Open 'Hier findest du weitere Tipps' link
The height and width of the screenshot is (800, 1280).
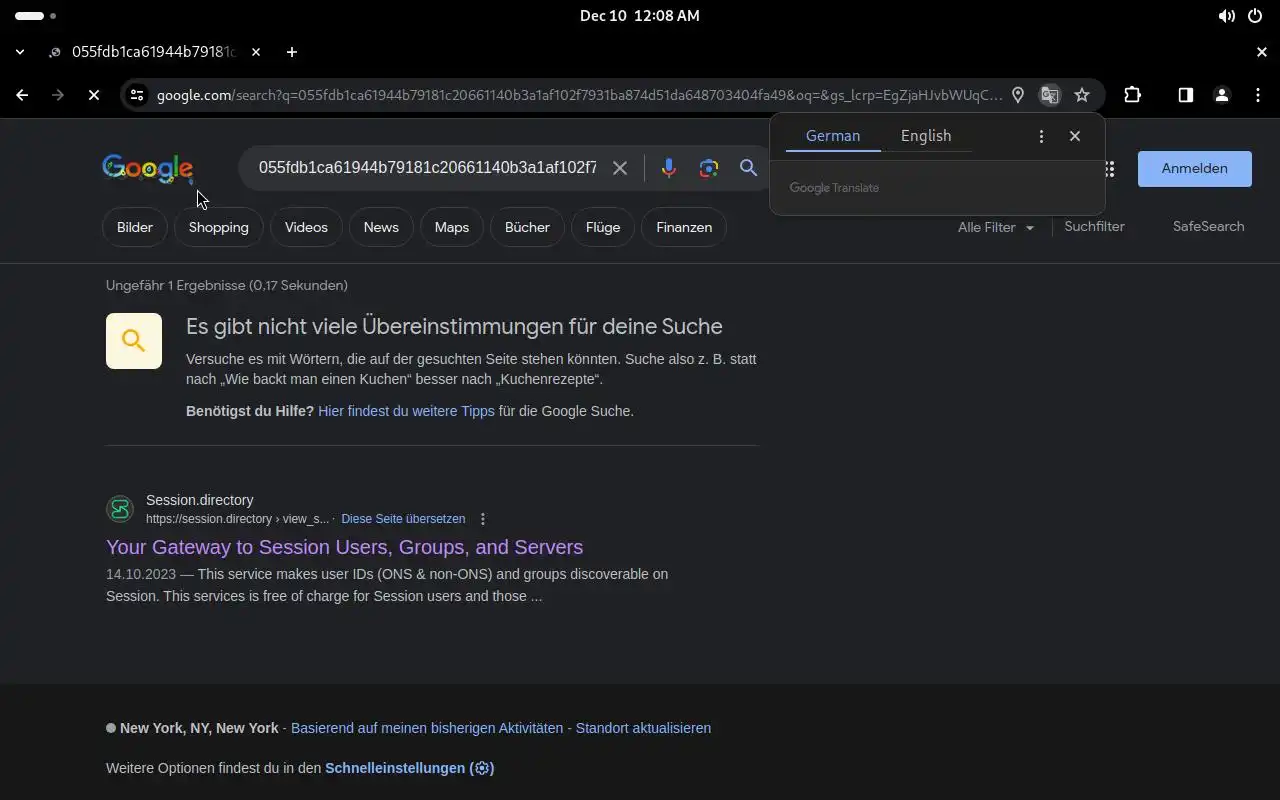406,411
